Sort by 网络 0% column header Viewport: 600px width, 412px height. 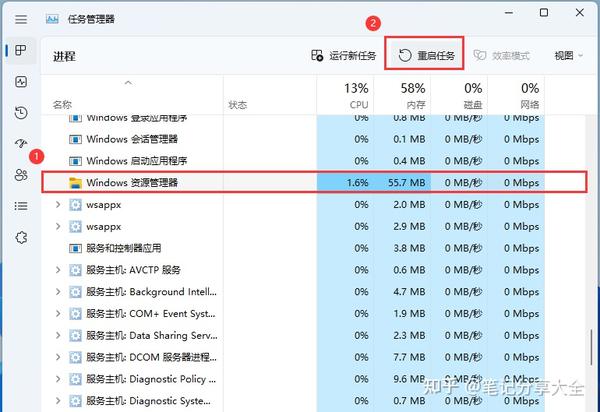pyautogui.click(x=516, y=95)
